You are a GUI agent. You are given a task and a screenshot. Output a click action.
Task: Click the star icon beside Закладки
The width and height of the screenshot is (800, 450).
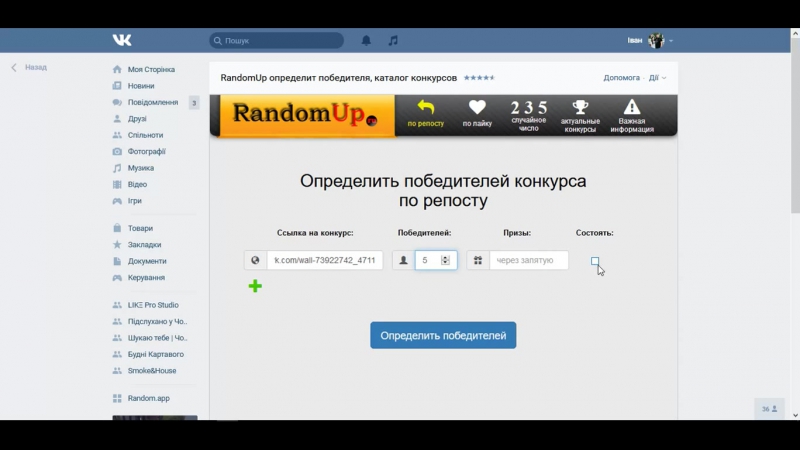point(117,244)
